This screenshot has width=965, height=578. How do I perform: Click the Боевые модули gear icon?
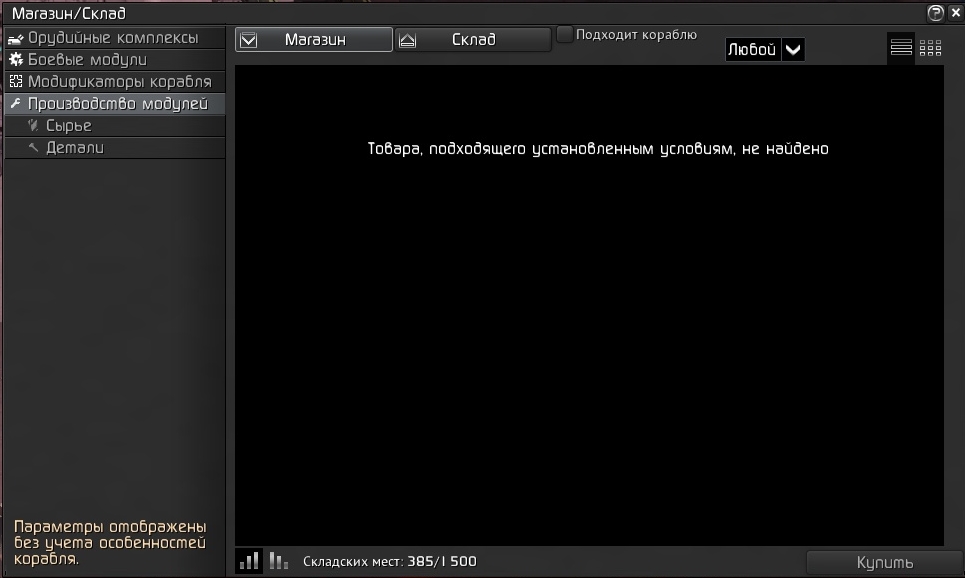[15, 60]
